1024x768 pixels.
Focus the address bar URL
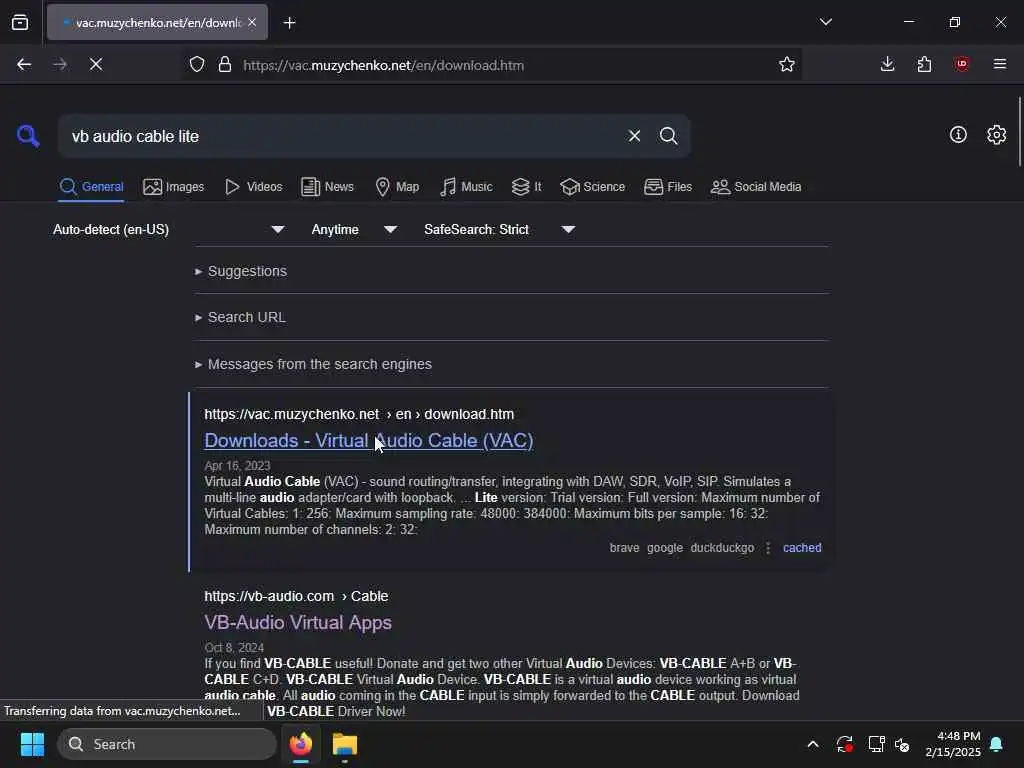[x=384, y=65]
